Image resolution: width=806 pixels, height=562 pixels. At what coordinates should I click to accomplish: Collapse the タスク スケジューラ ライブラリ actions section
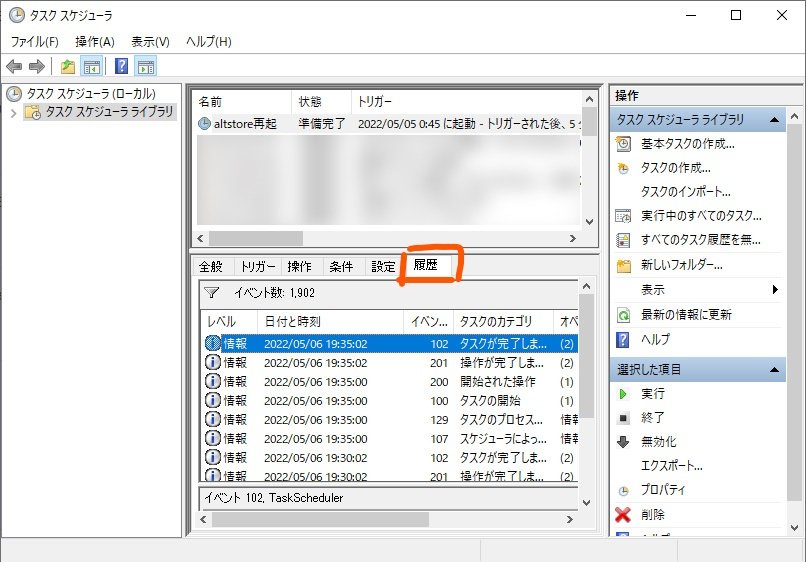tap(774, 120)
